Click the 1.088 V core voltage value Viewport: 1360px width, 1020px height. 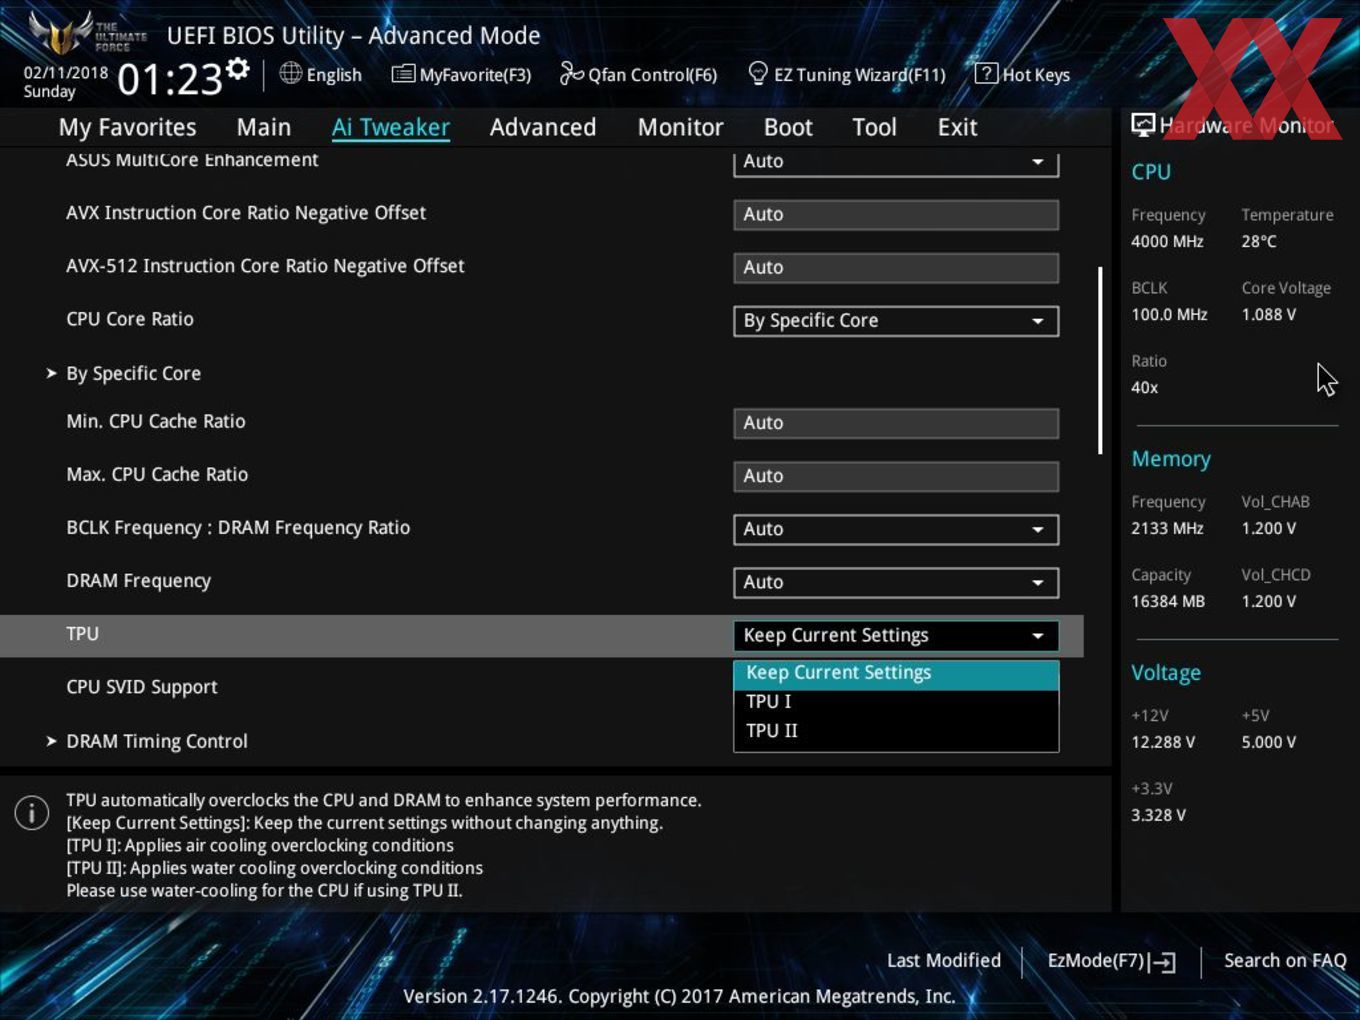pos(1269,314)
